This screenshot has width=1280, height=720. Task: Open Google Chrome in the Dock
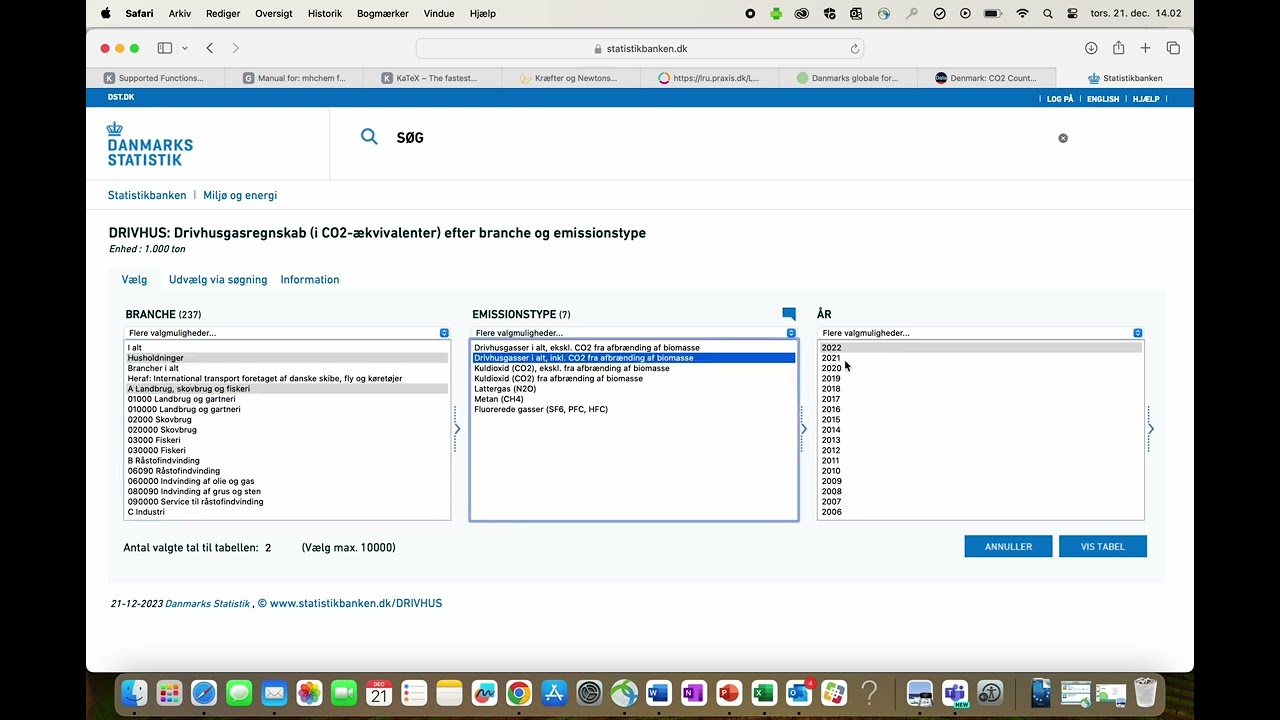518,693
